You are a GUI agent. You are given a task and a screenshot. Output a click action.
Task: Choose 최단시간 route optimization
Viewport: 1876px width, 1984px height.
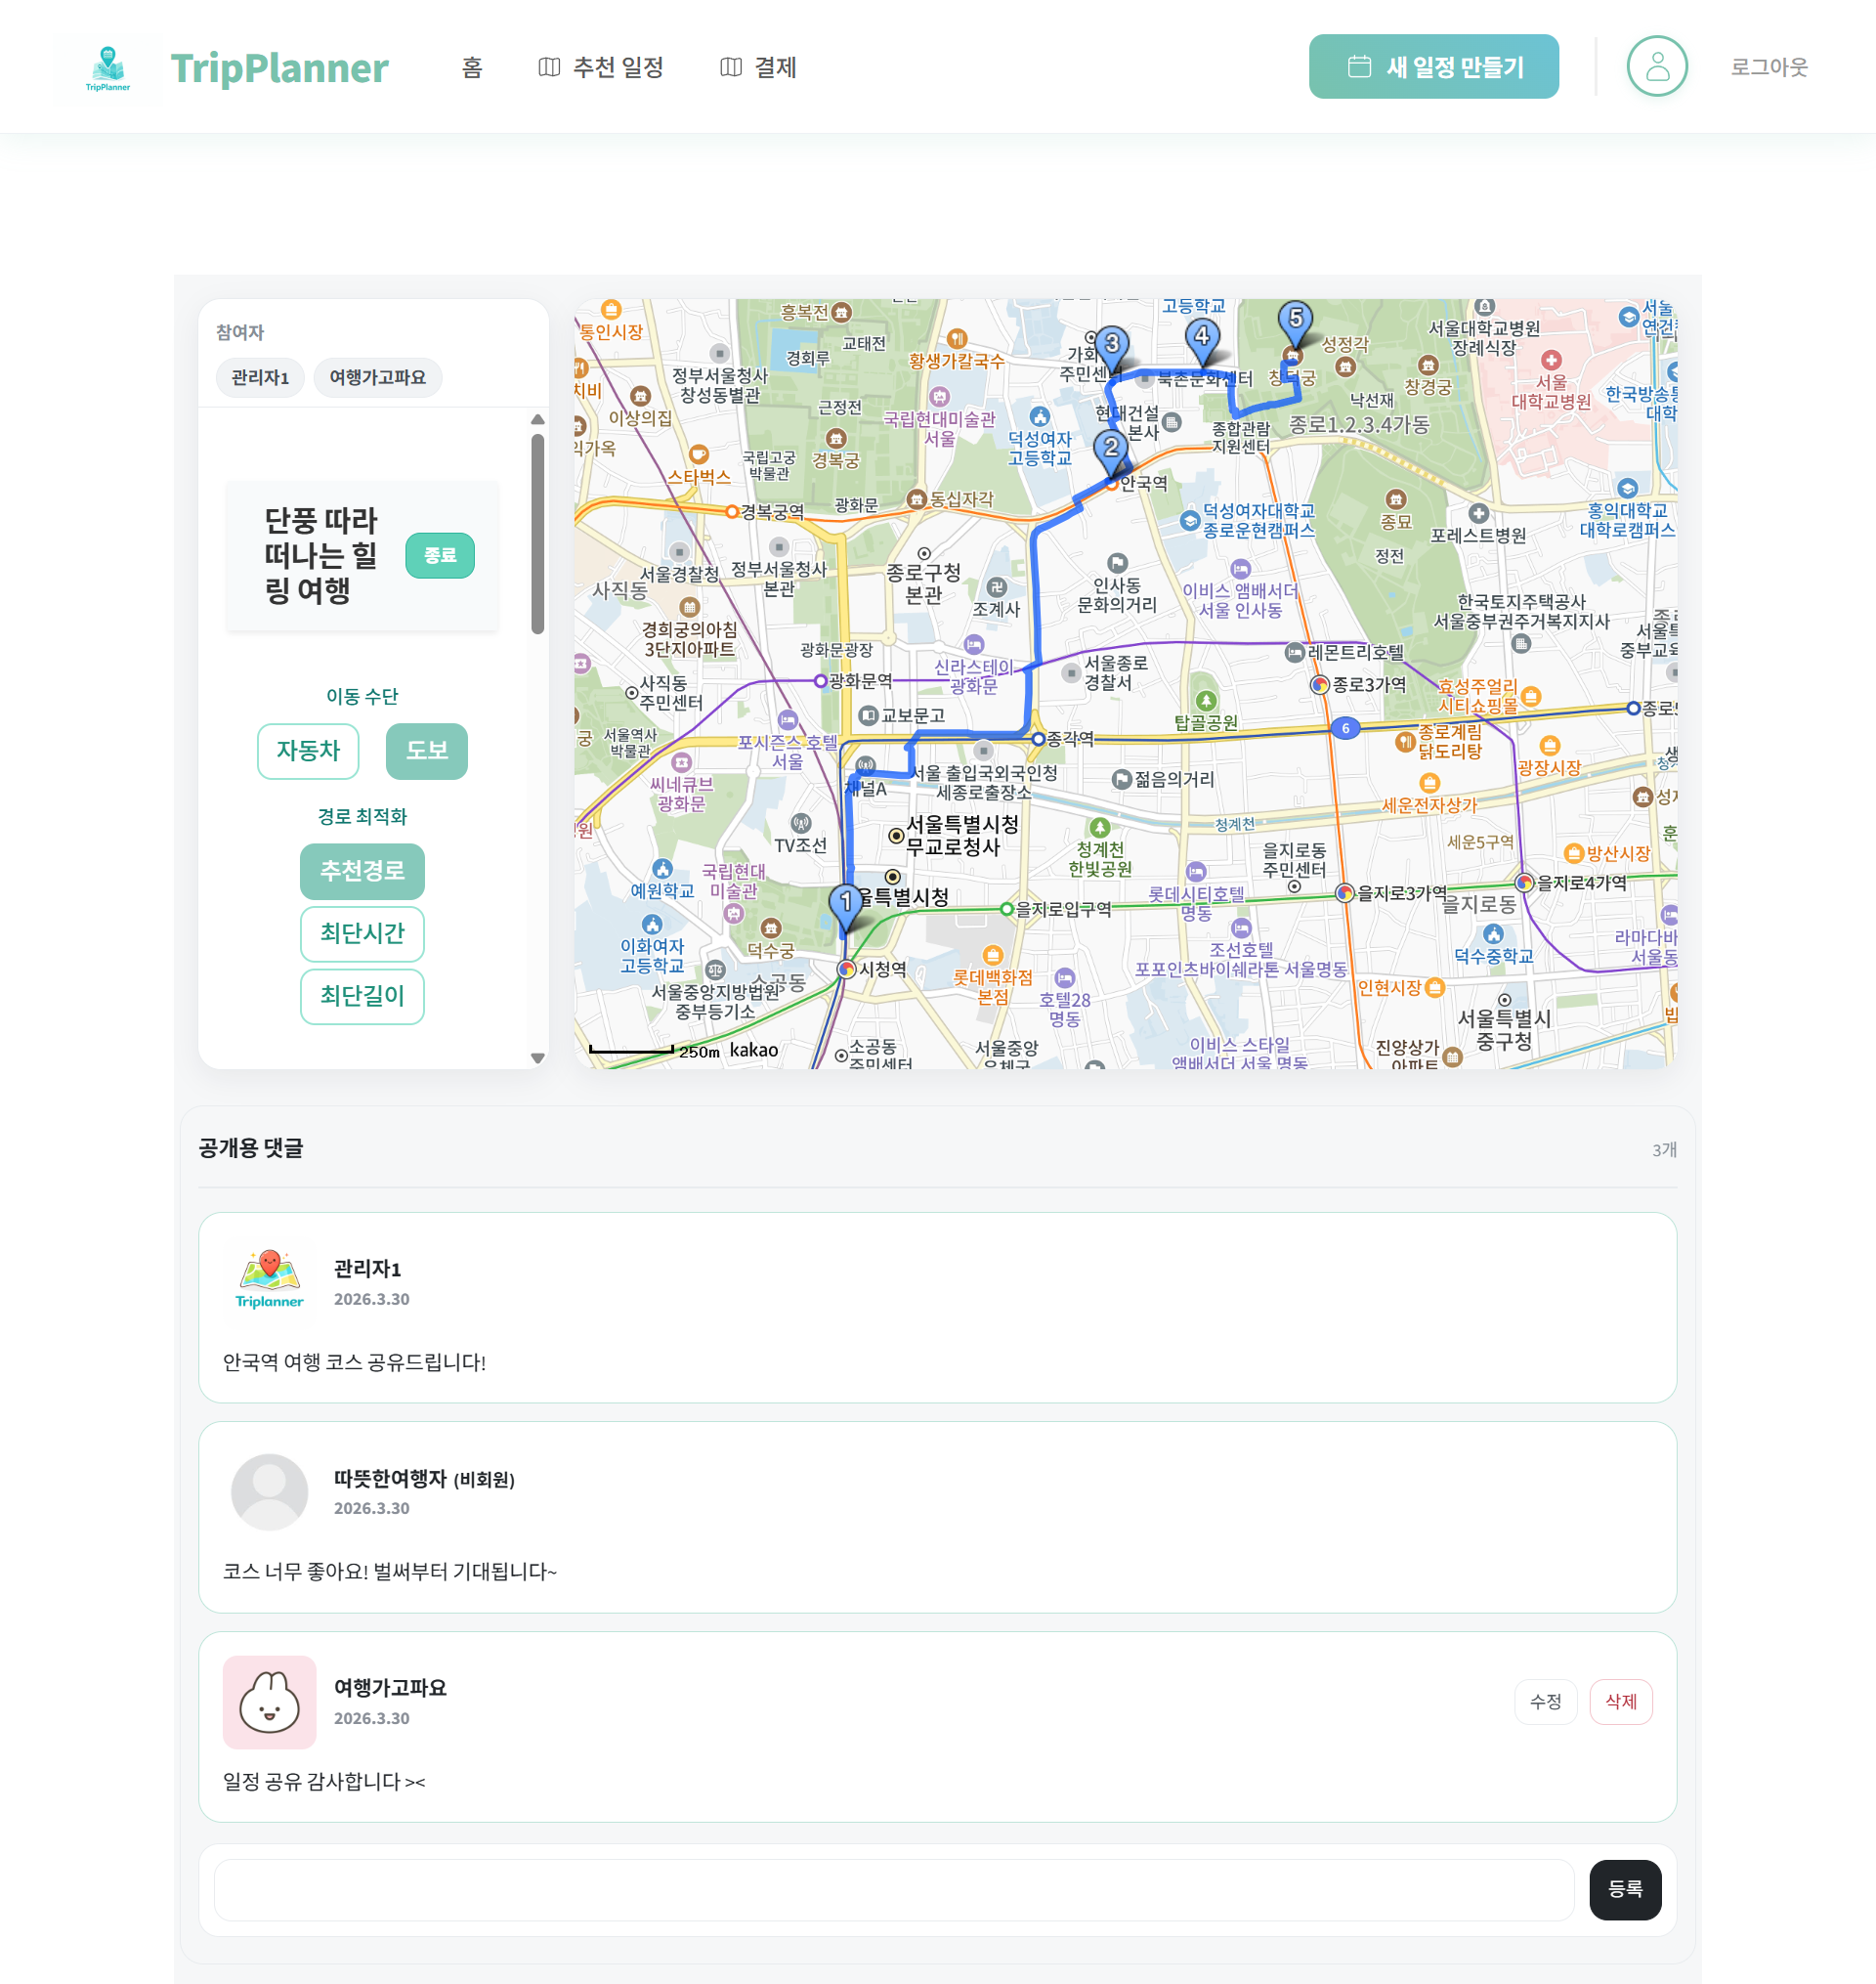(x=362, y=933)
